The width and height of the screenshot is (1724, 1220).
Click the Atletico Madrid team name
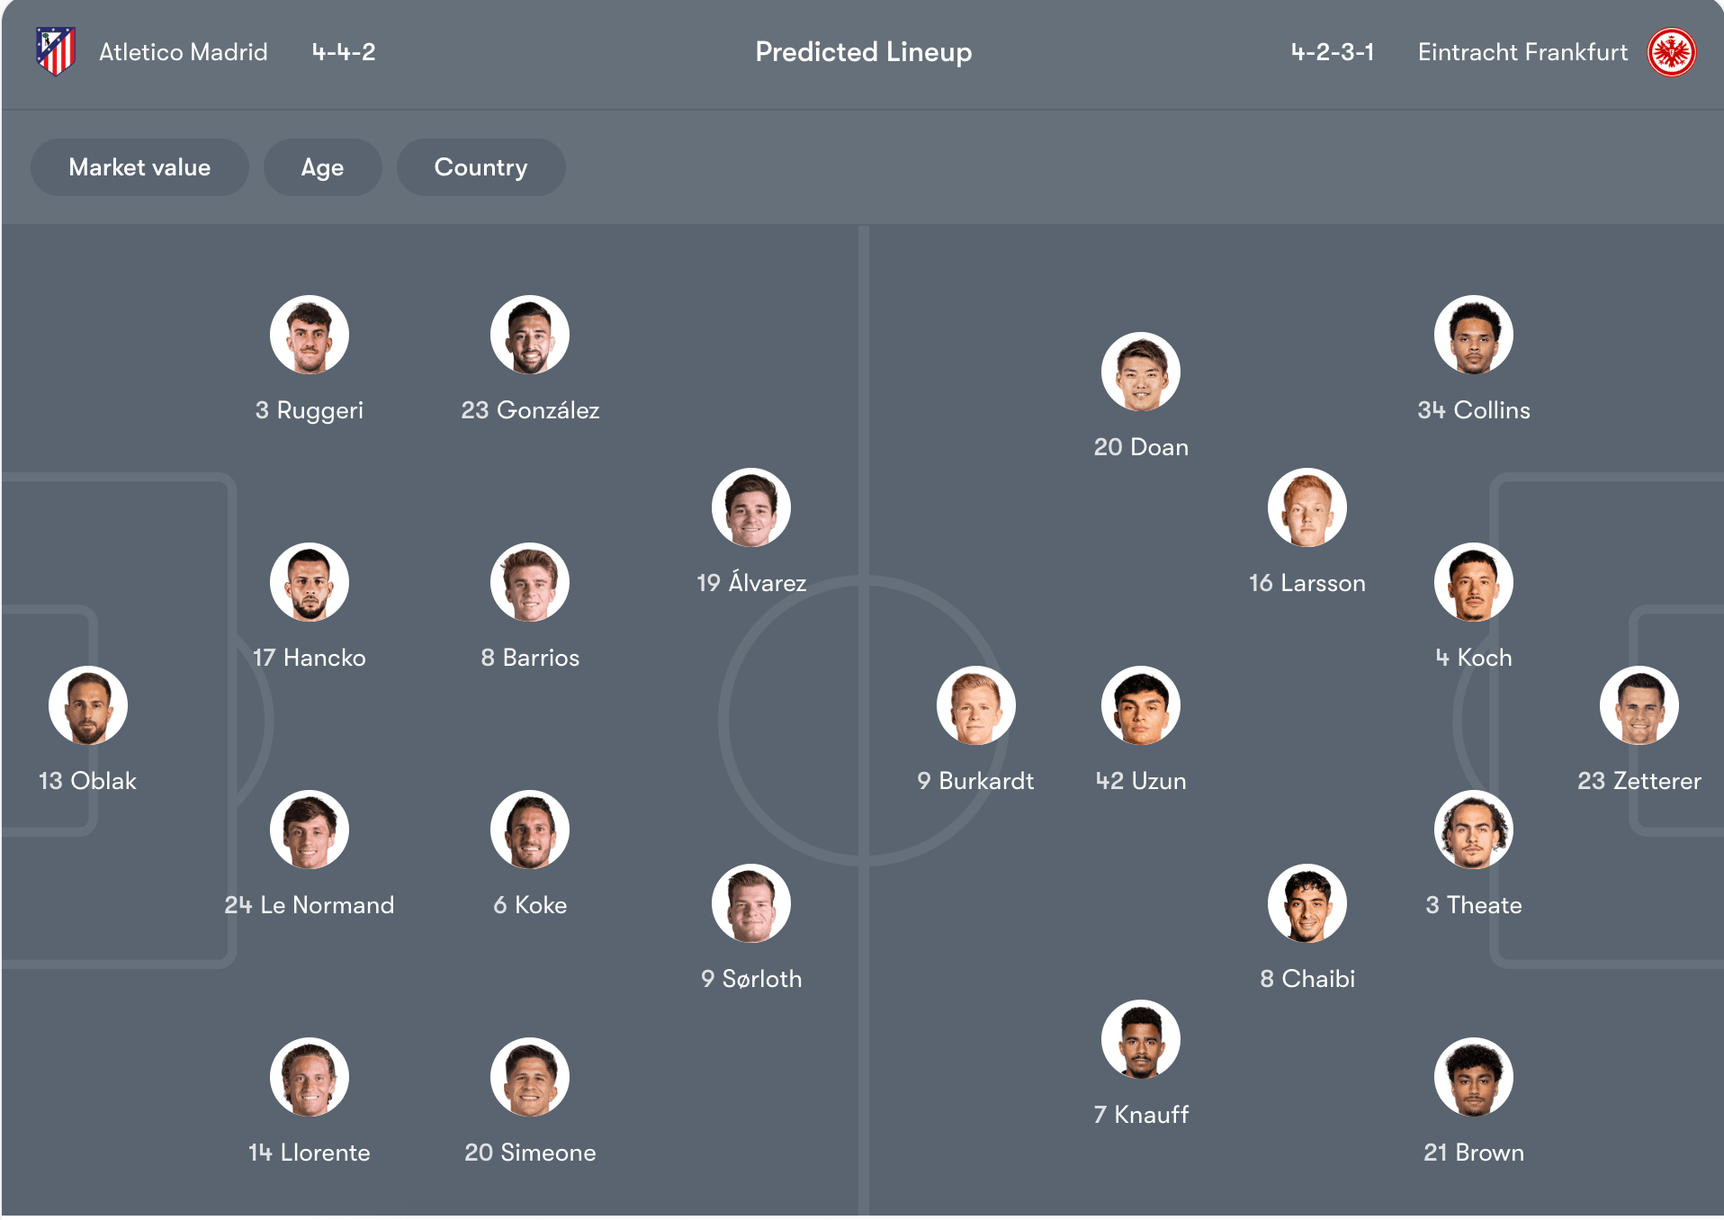[x=183, y=52]
